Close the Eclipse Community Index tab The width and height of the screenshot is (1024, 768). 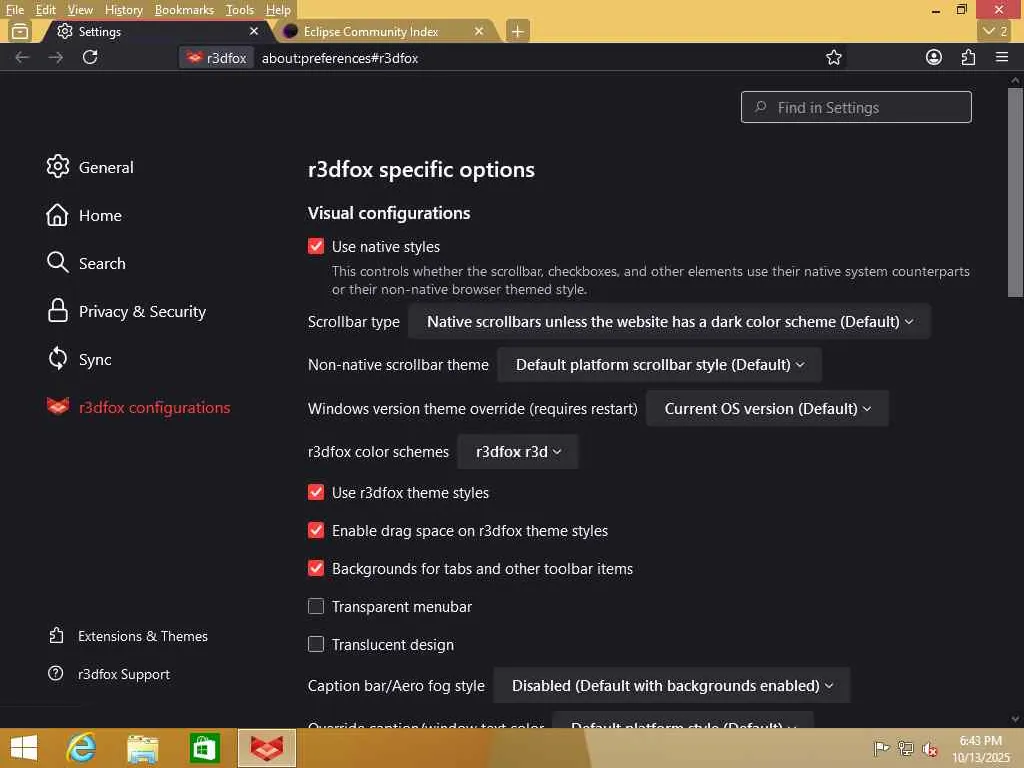tap(479, 31)
